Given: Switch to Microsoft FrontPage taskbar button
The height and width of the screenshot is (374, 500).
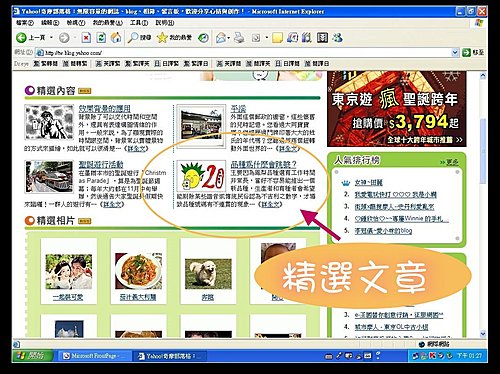Looking at the screenshot, I should click(95, 356).
